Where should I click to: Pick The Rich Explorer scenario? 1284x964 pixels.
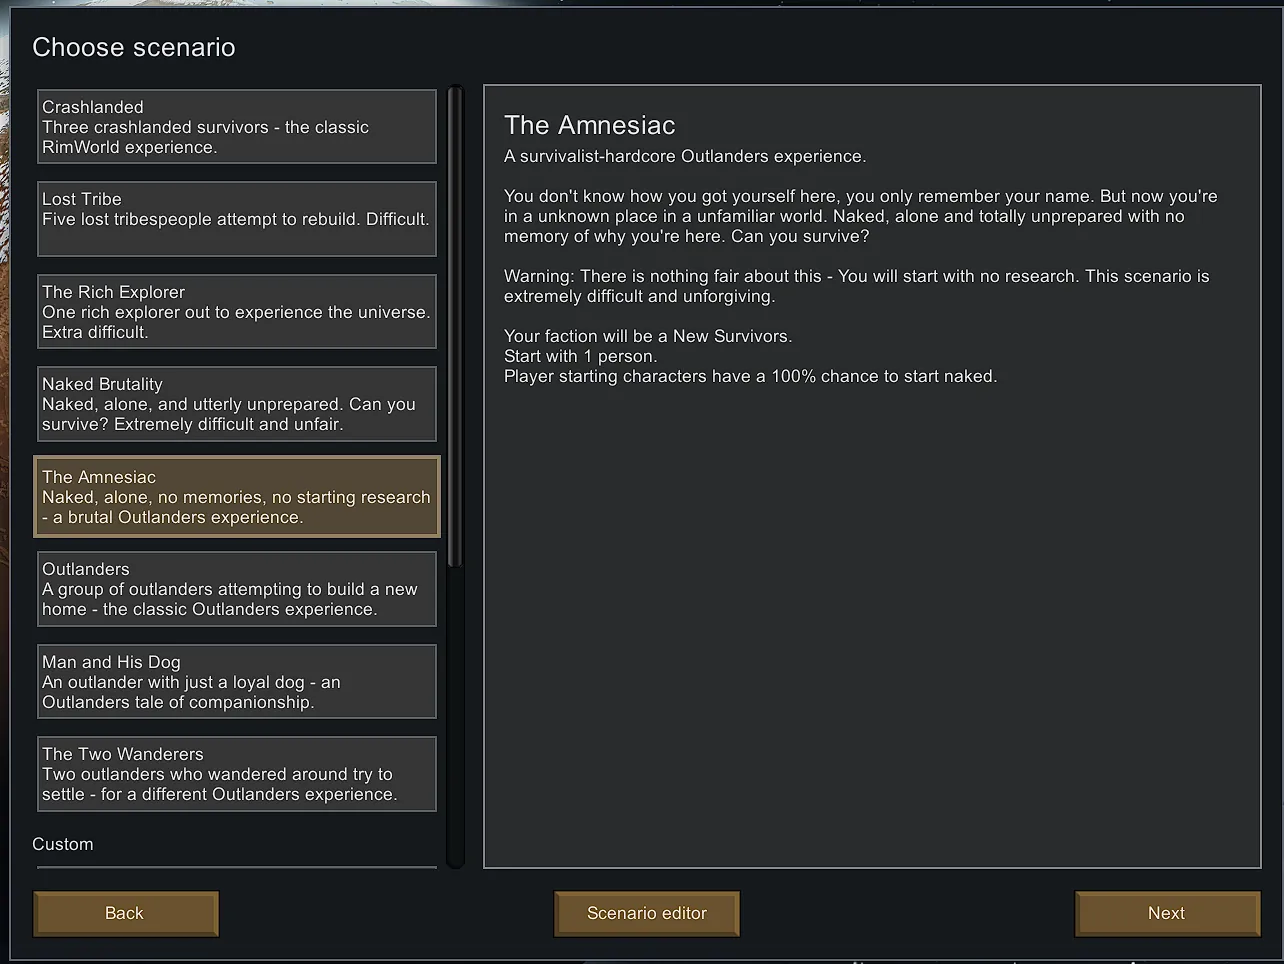(237, 312)
